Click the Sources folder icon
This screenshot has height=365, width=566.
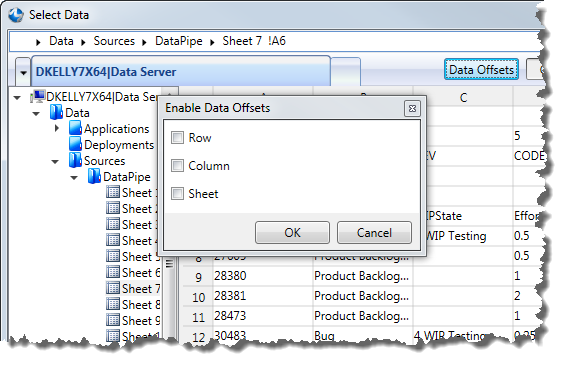pos(75,160)
